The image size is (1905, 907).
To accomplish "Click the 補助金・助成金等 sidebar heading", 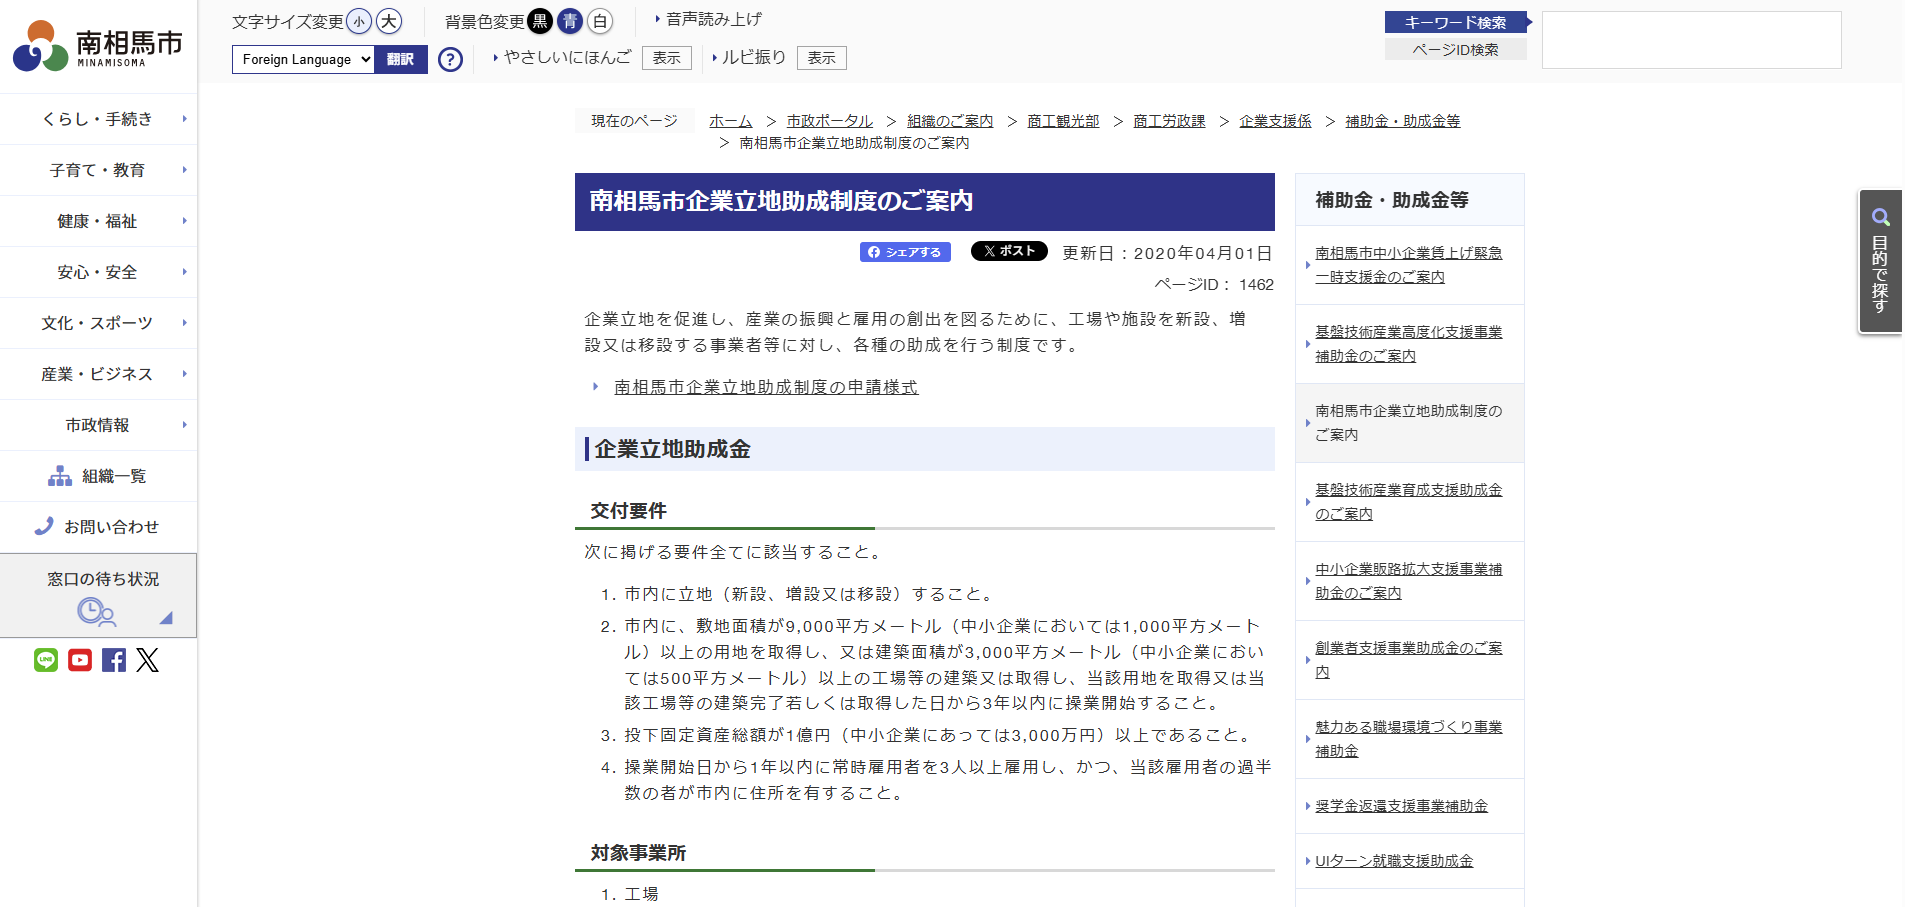I will point(1392,200).
